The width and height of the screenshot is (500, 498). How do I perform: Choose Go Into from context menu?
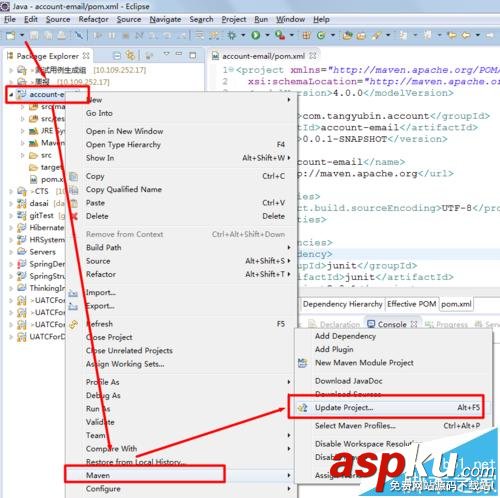[x=180, y=113]
